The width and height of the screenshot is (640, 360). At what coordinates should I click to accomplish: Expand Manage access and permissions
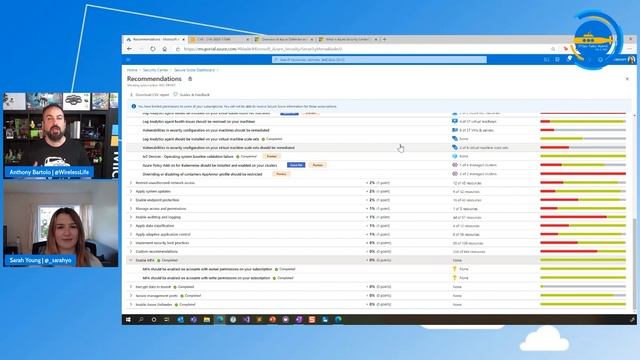[131, 209]
